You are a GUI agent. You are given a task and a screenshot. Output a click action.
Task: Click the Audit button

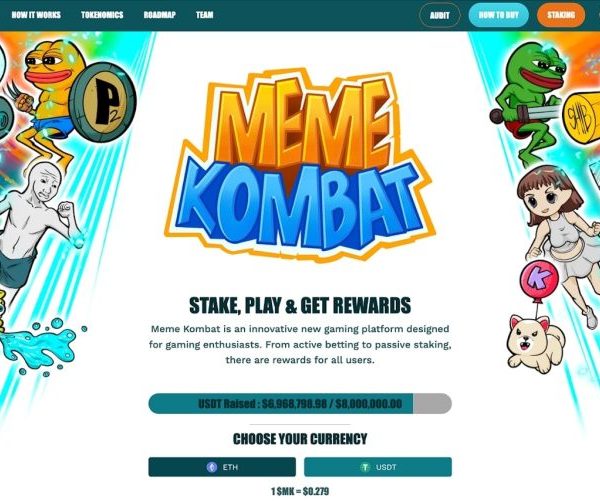[x=440, y=15]
